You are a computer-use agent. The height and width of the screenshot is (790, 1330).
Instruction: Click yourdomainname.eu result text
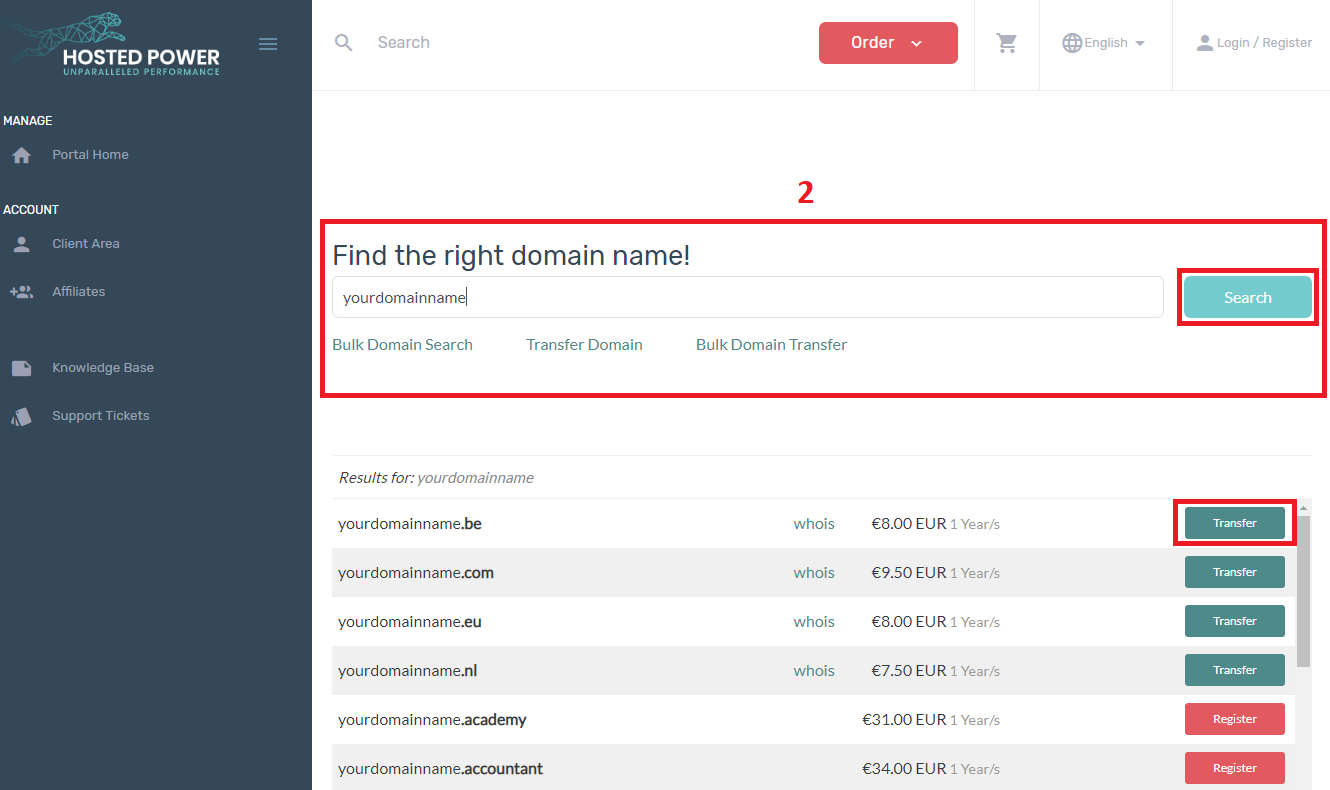click(x=410, y=622)
